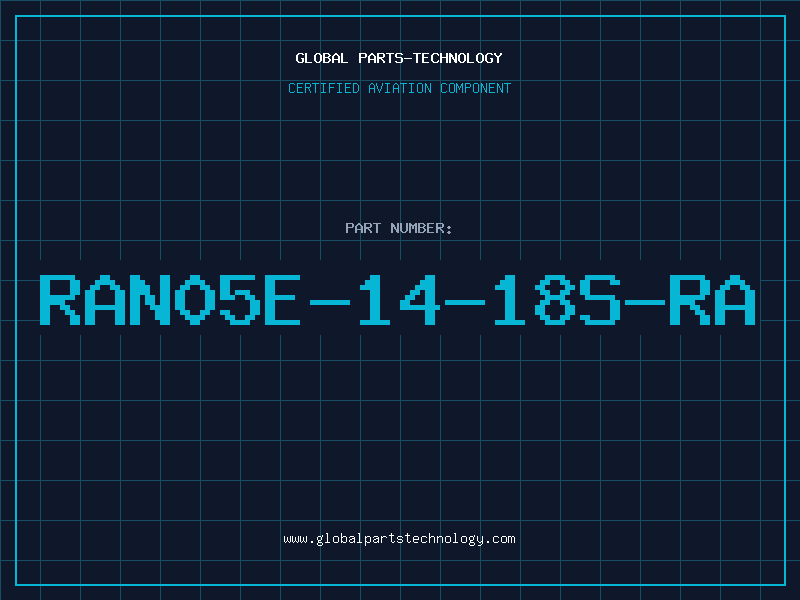Click the PART NUMBER: label
800x600 pixels.
398,228
